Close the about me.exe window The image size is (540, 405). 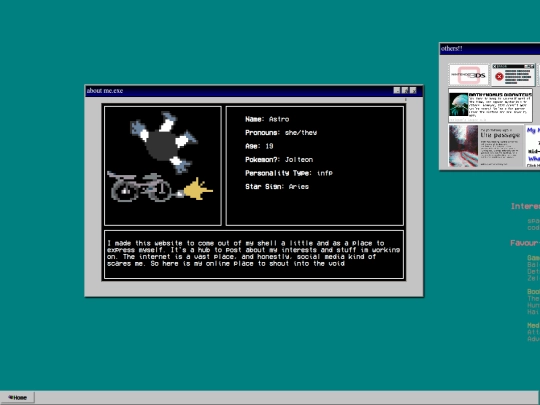[x=413, y=91]
